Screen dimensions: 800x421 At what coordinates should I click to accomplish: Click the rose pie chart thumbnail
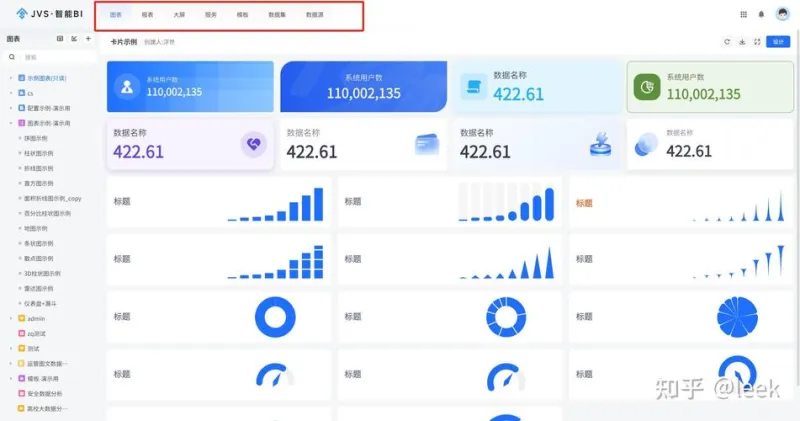click(x=737, y=317)
